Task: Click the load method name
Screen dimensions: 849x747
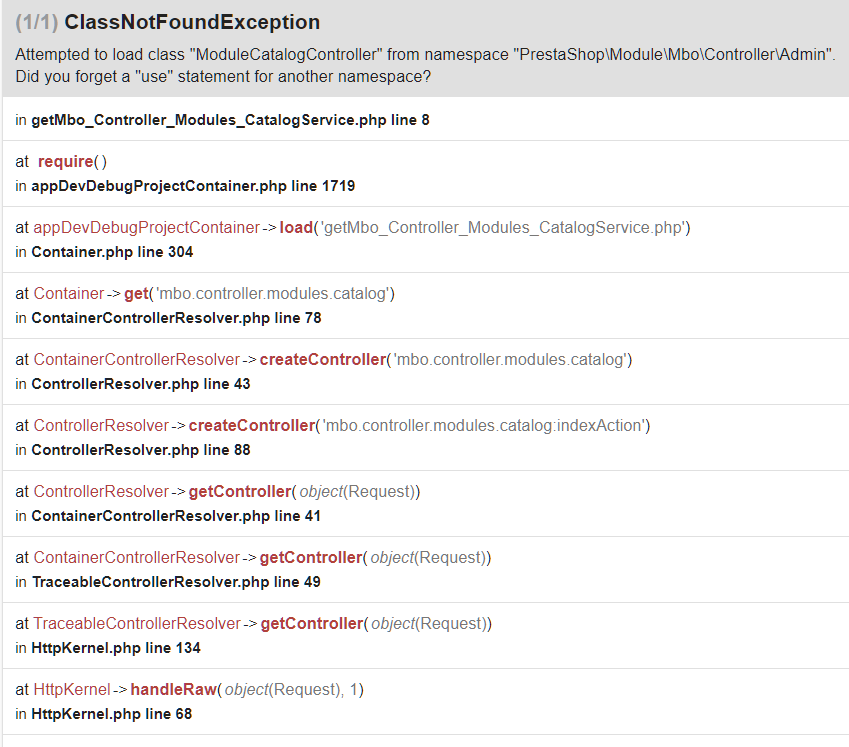Action: click(x=295, y=228)
